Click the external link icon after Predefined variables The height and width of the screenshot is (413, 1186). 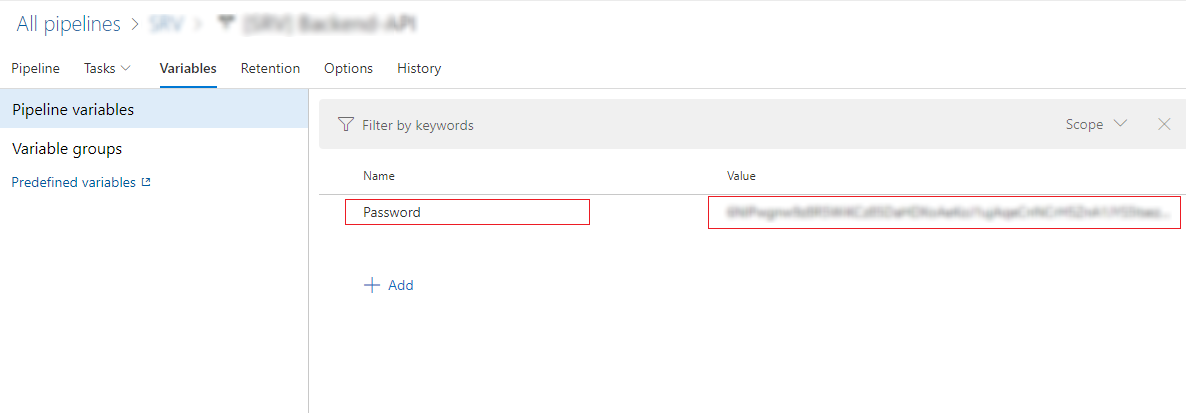coord(146,183)
